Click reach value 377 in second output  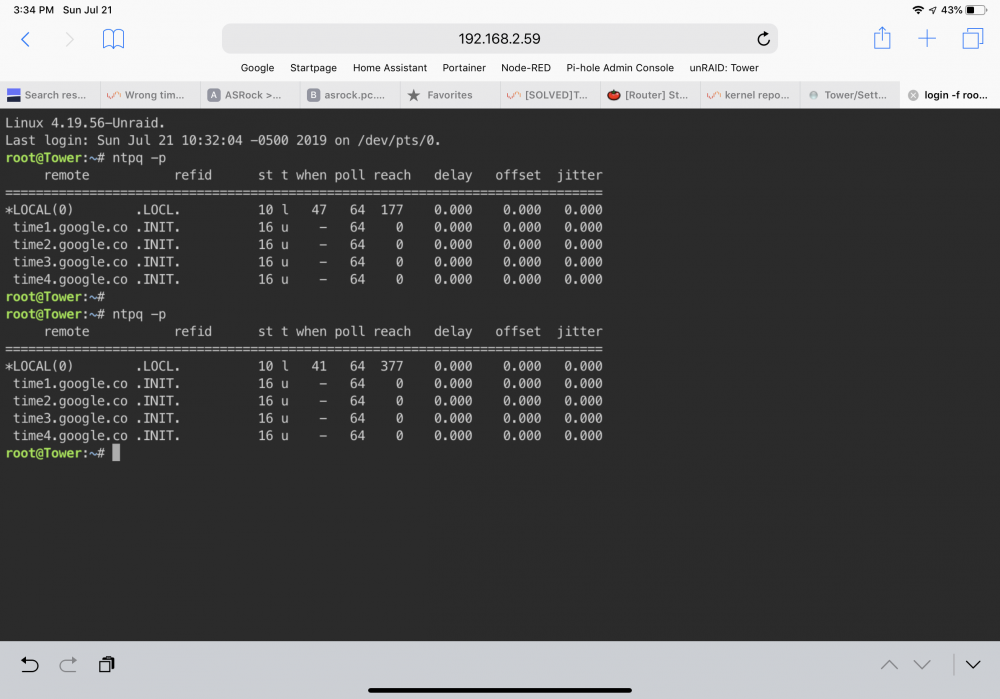coord(392,366)
